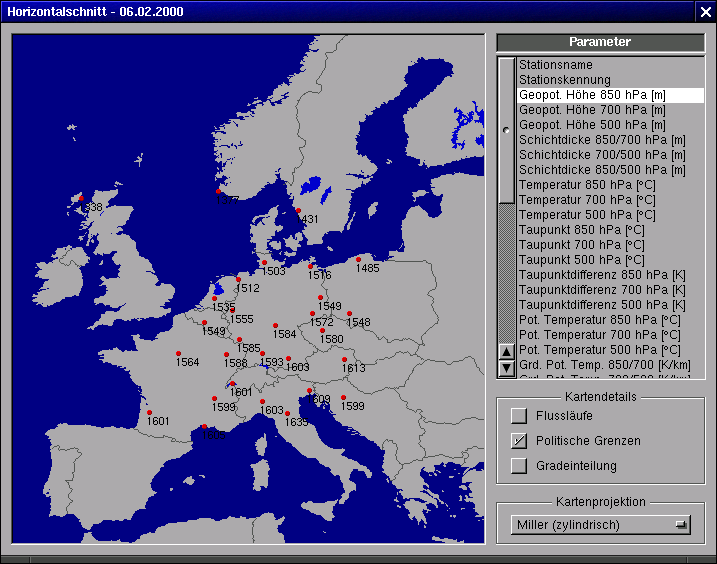Click the Parameter list scrollbar thumb

pyautogui.click(x=506, y=130)
